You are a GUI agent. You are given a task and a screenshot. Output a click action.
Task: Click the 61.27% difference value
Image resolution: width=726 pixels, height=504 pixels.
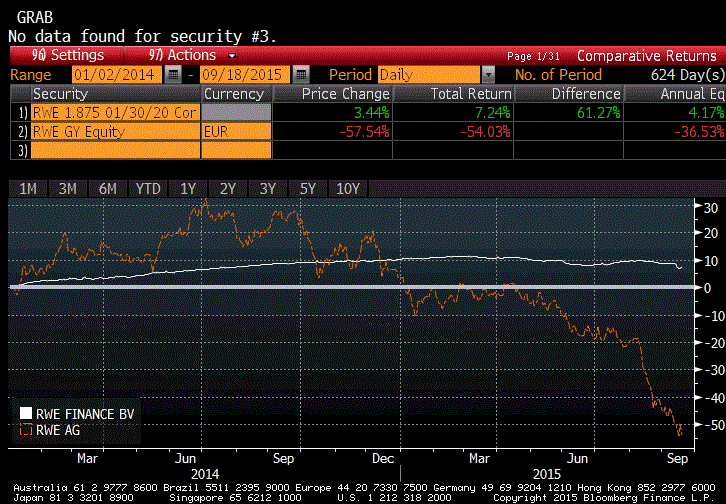click(598, 112)
